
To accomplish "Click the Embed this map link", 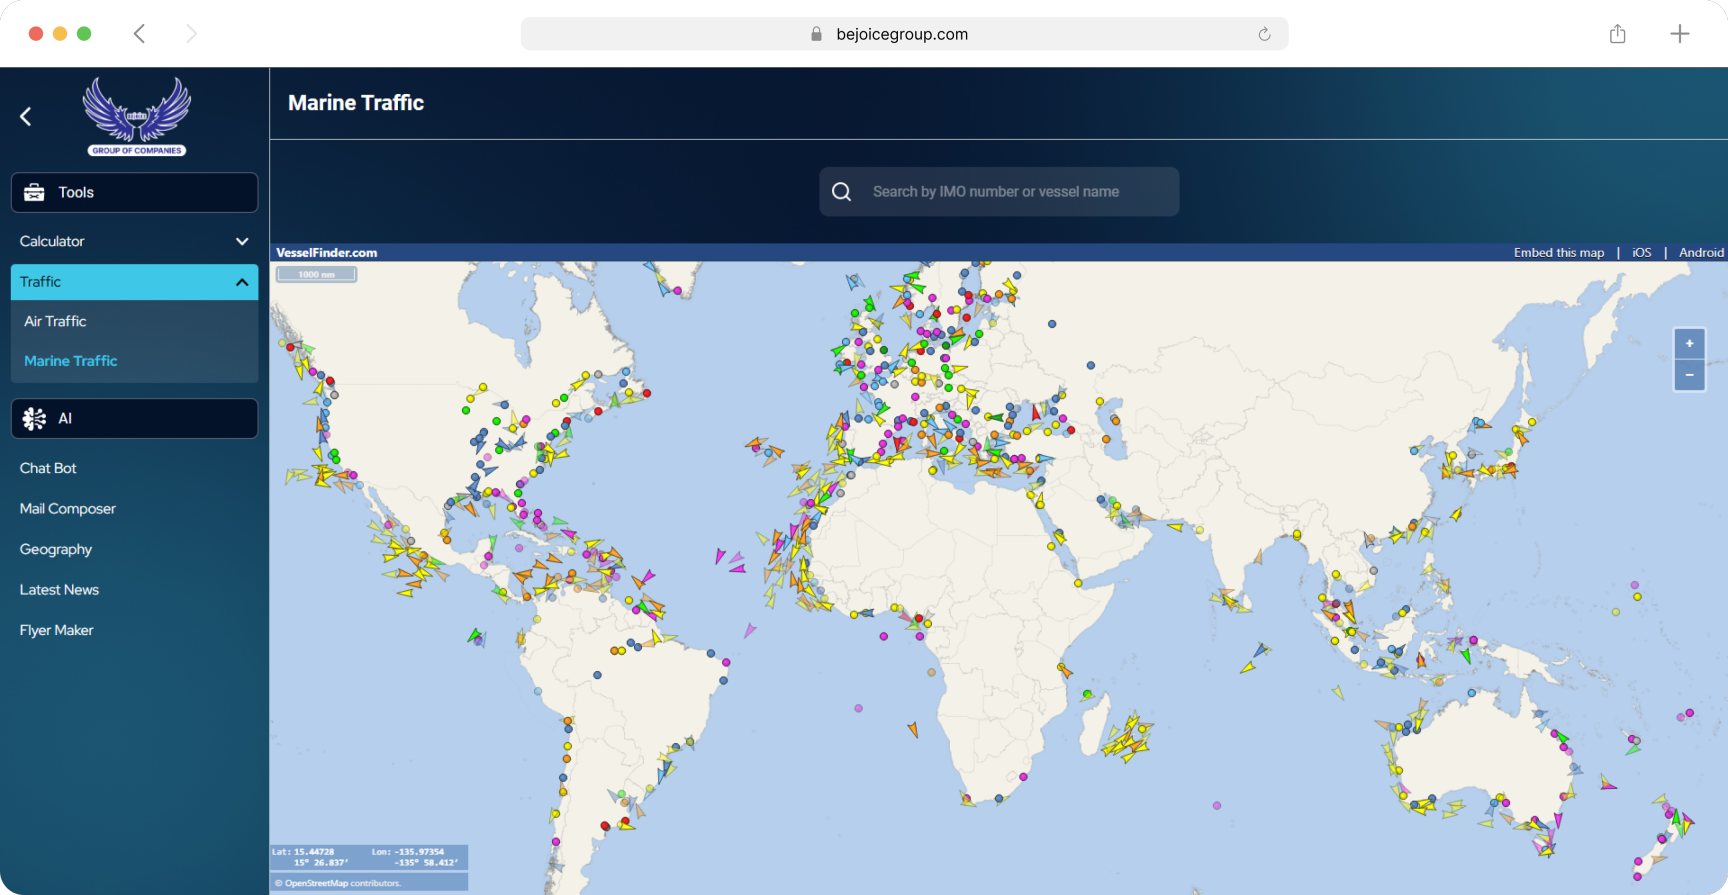I will (1558, 253).
